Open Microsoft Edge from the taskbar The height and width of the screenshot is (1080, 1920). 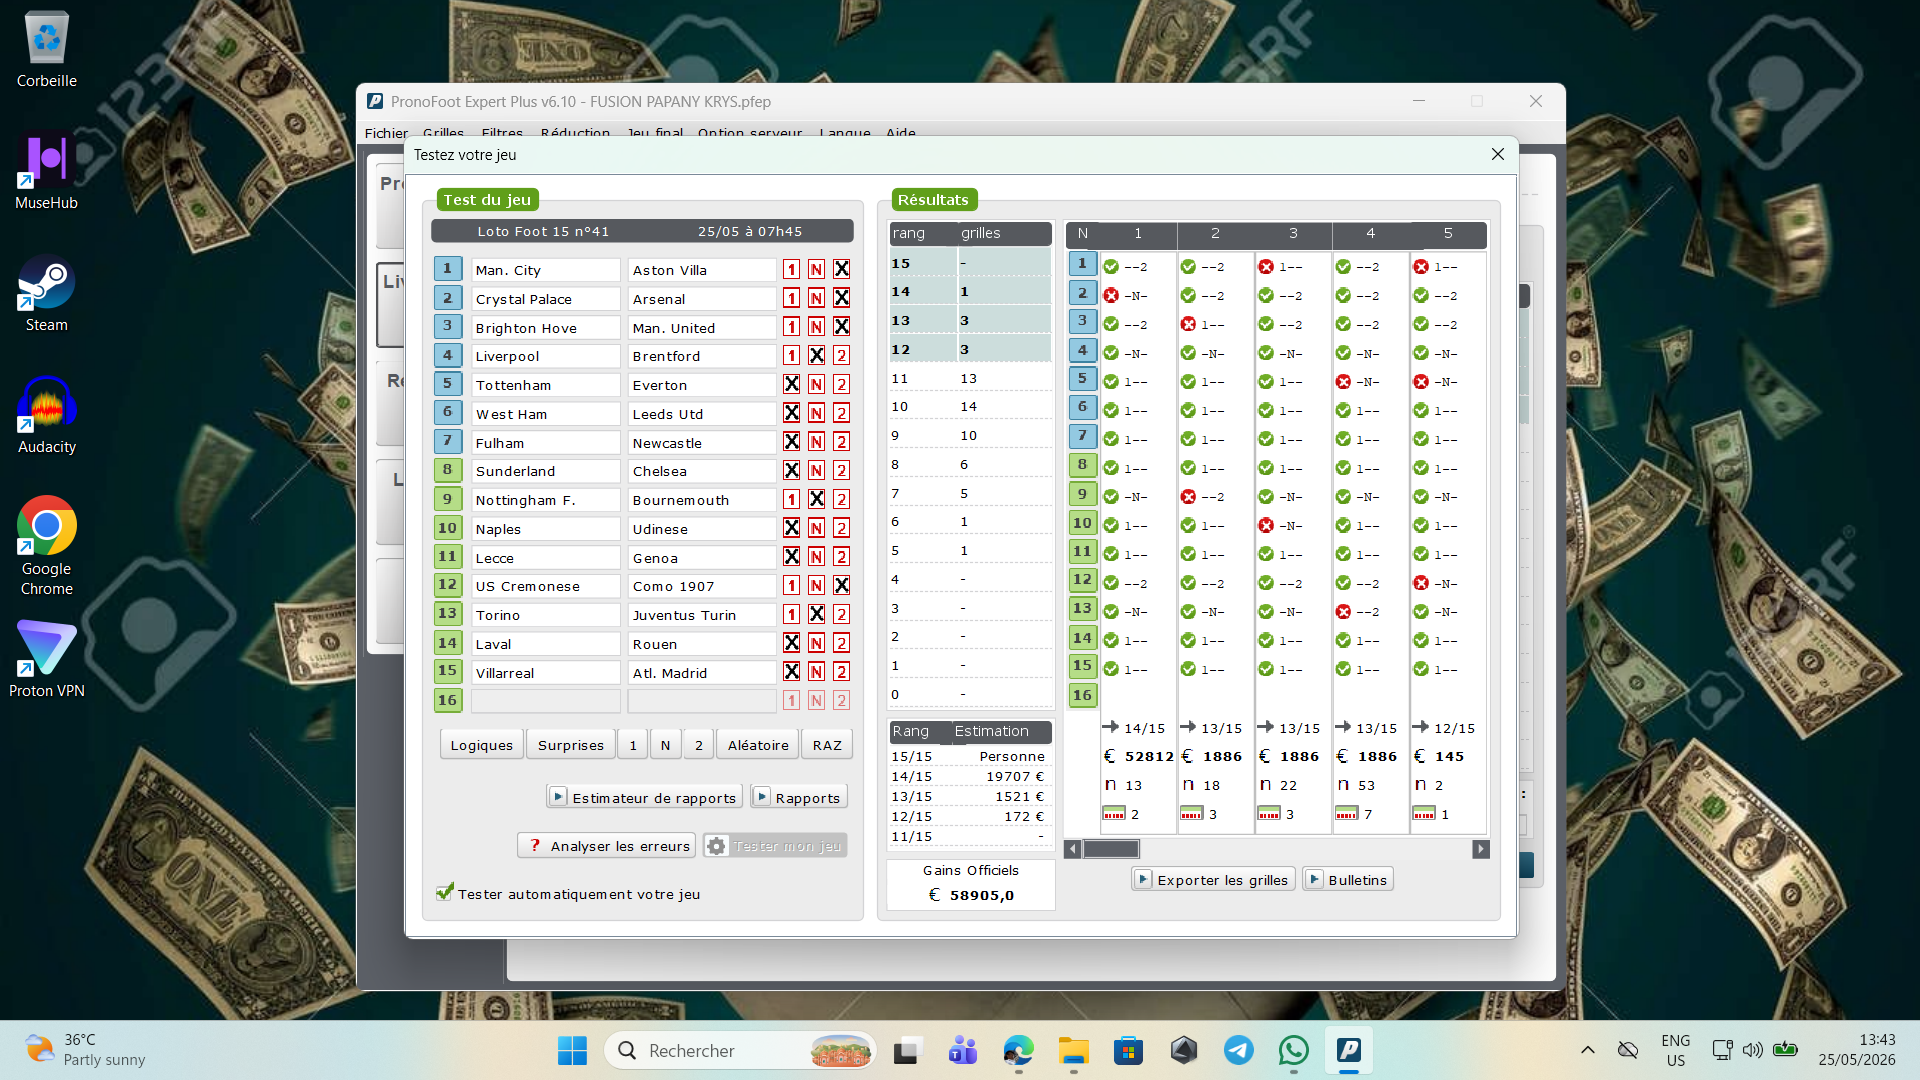click(x=1019, y=1051)
